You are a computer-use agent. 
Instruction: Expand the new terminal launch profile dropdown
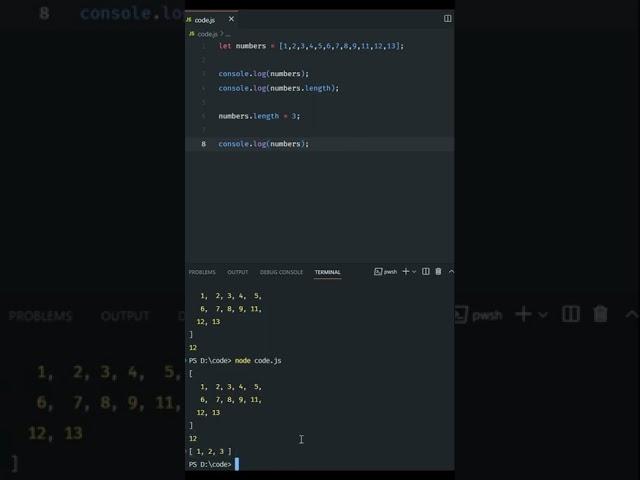tap(414, 272)
